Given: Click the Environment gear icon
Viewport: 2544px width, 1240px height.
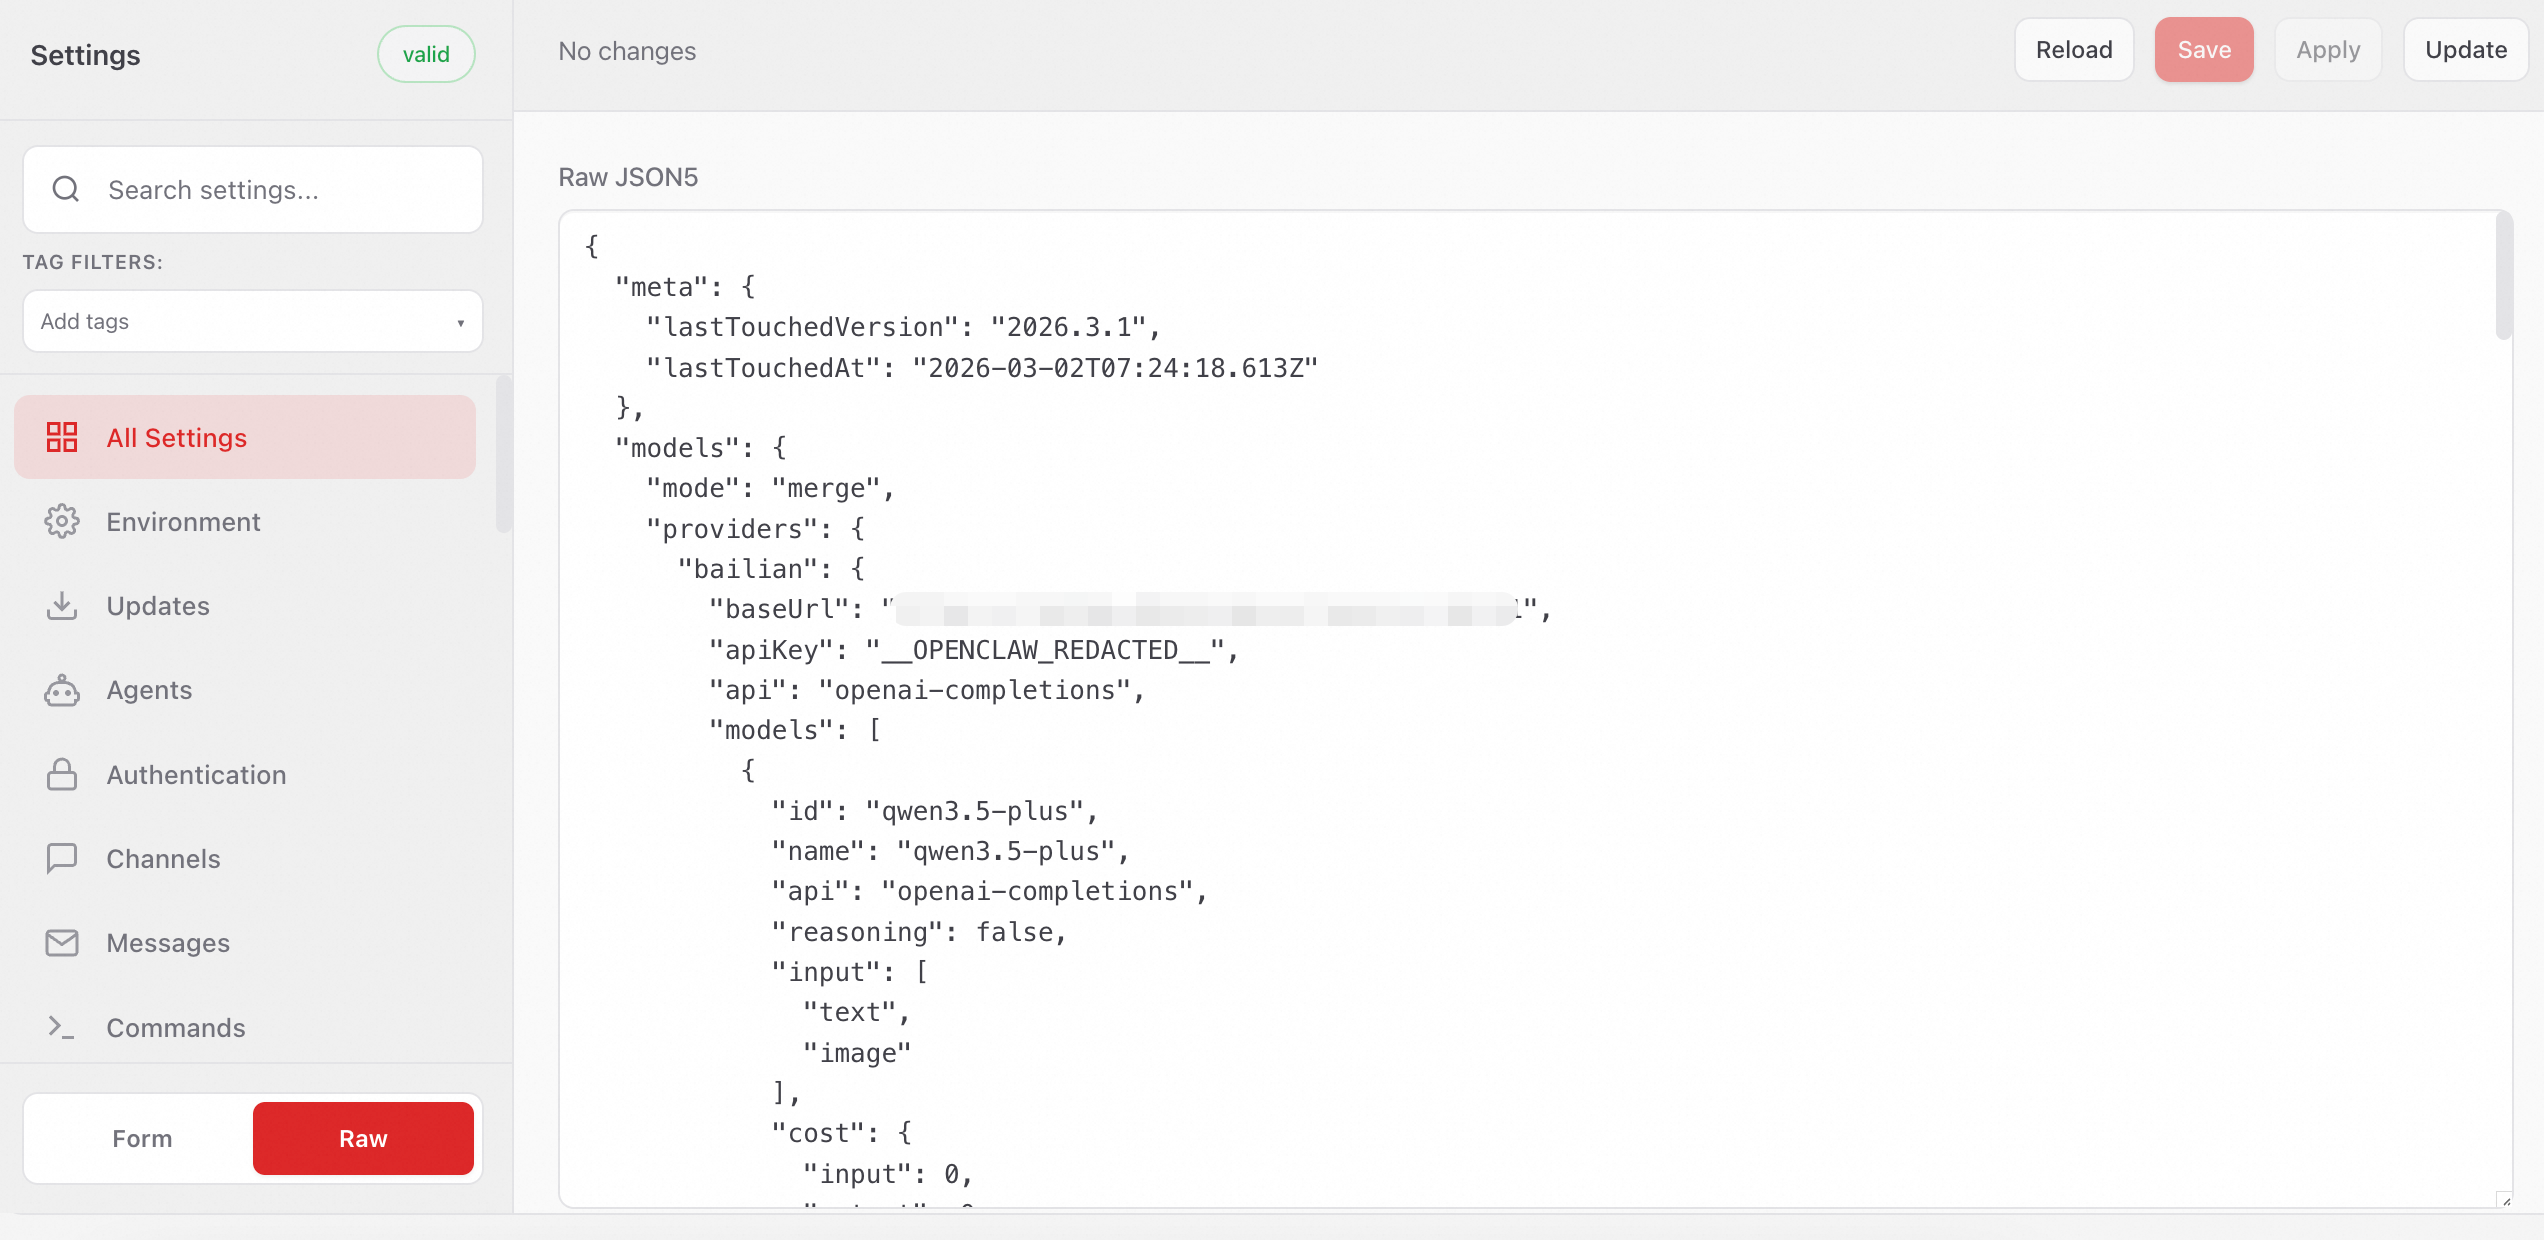Looking at the screenshot, I should pos(62,521).
